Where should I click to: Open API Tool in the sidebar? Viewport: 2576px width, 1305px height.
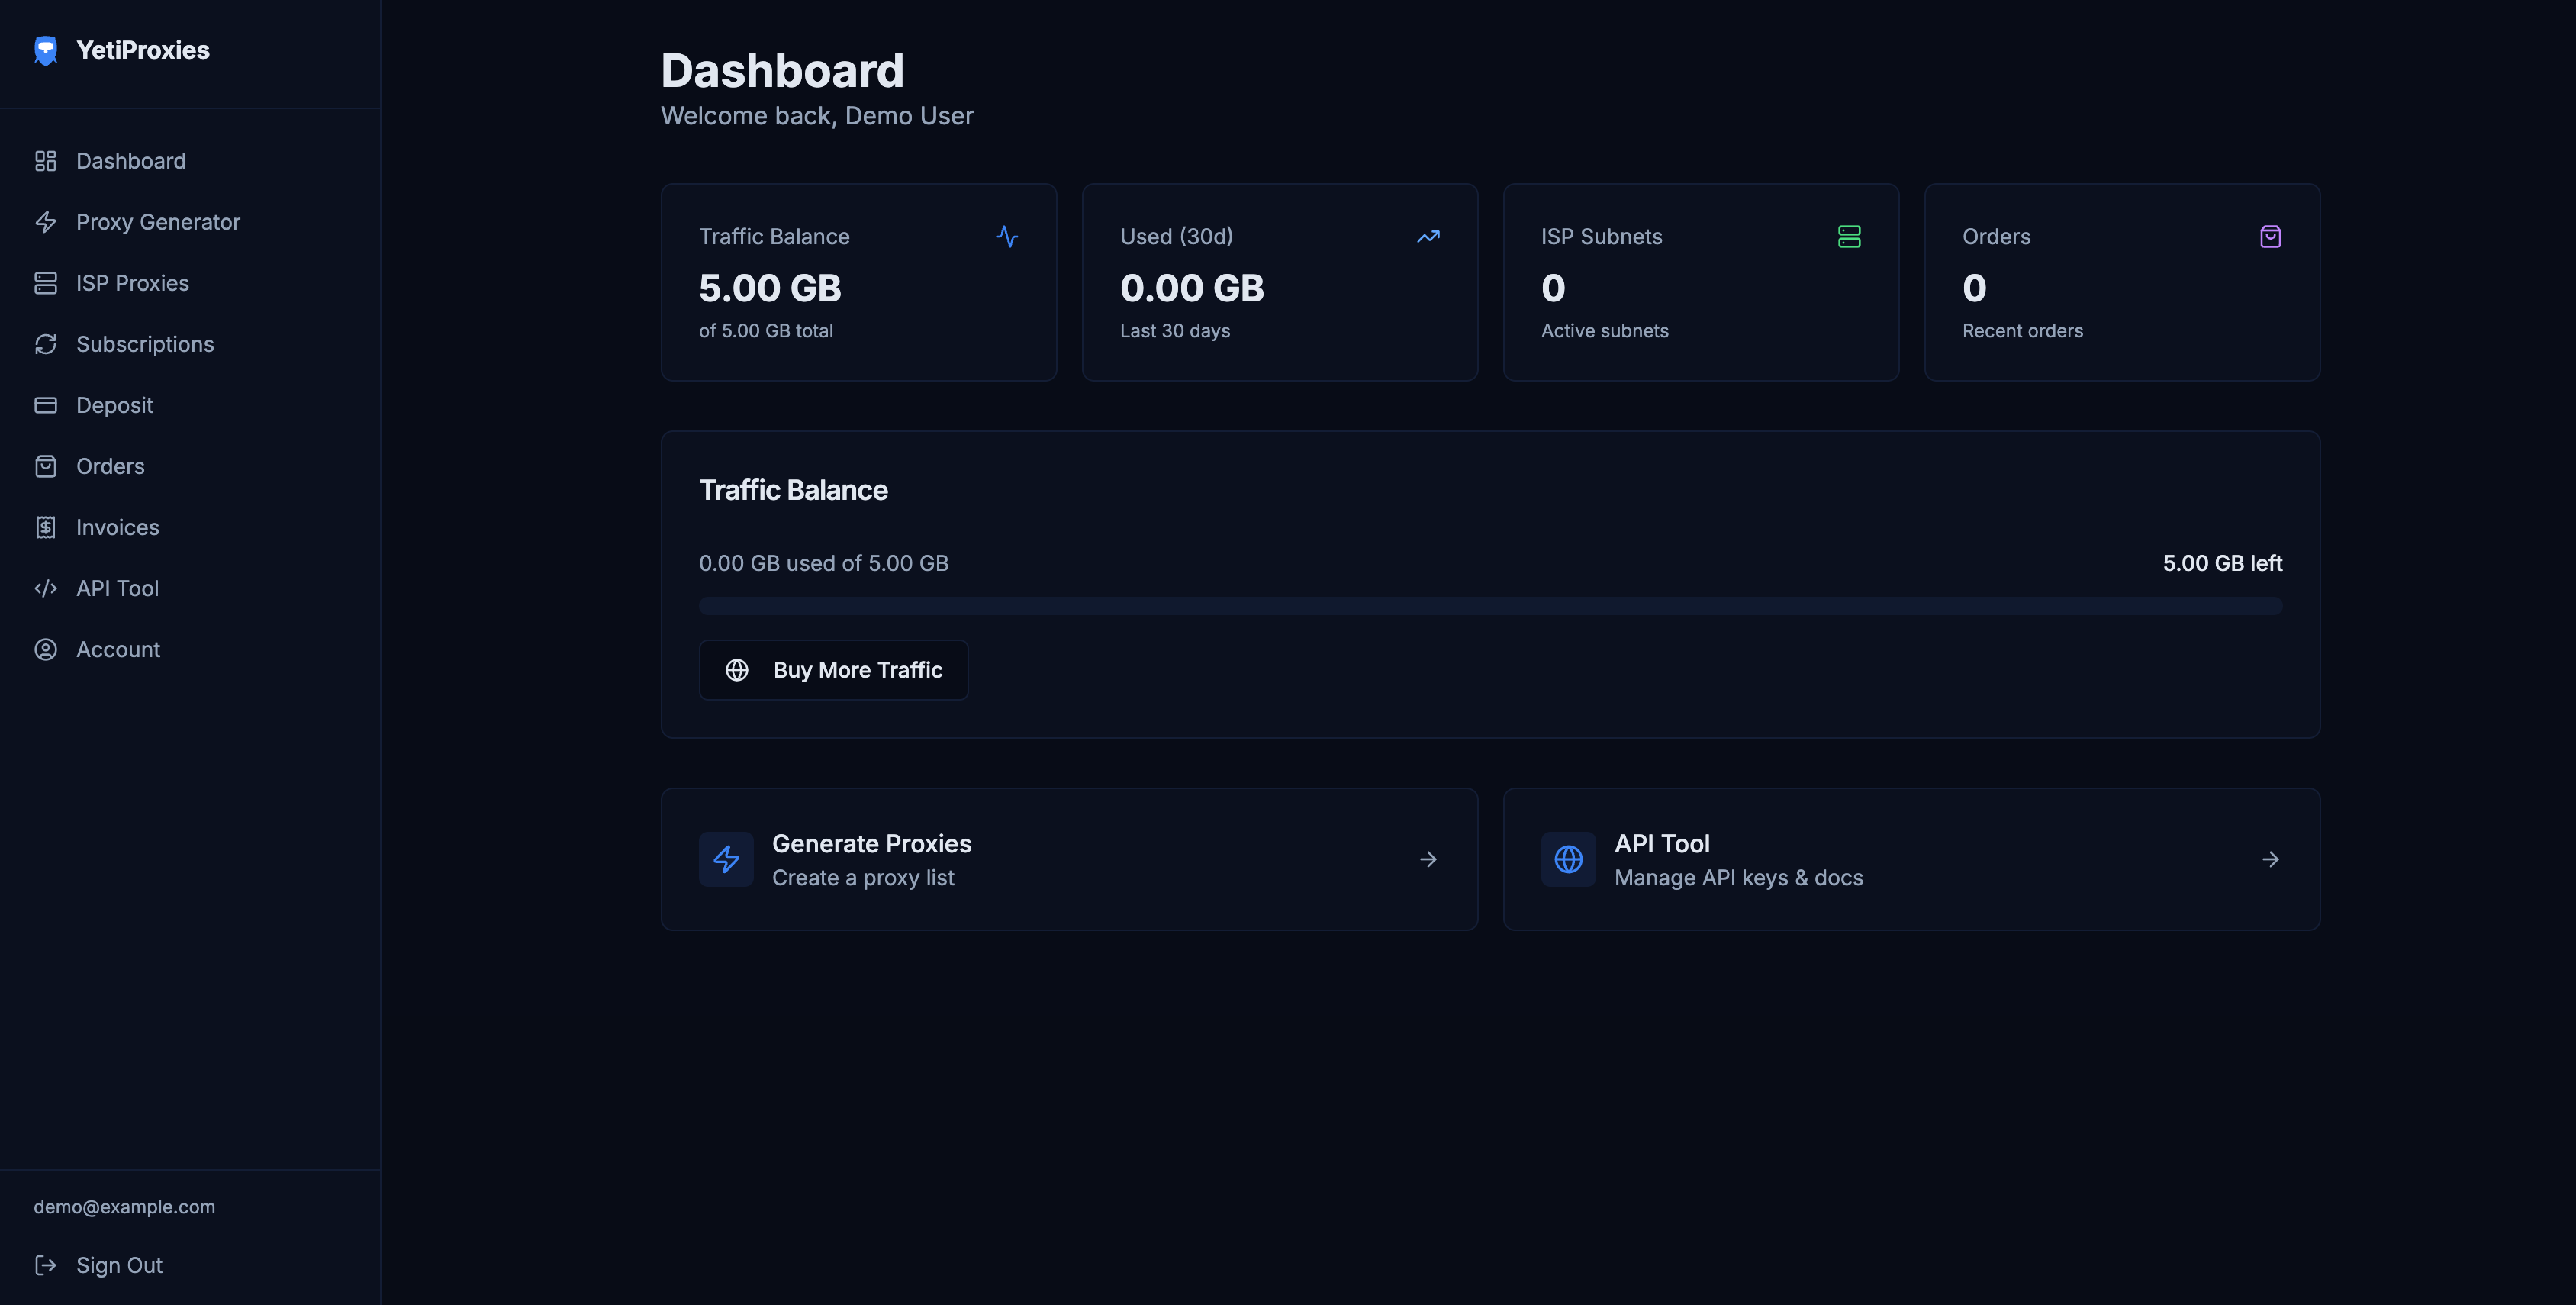[190, 588]
